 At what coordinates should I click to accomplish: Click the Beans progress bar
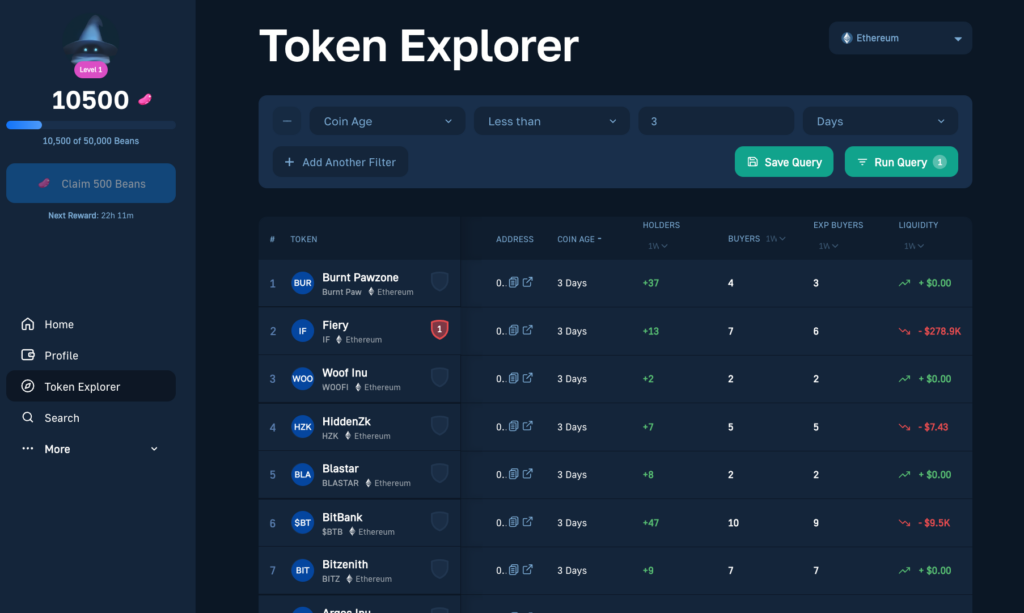coord(91,125)
